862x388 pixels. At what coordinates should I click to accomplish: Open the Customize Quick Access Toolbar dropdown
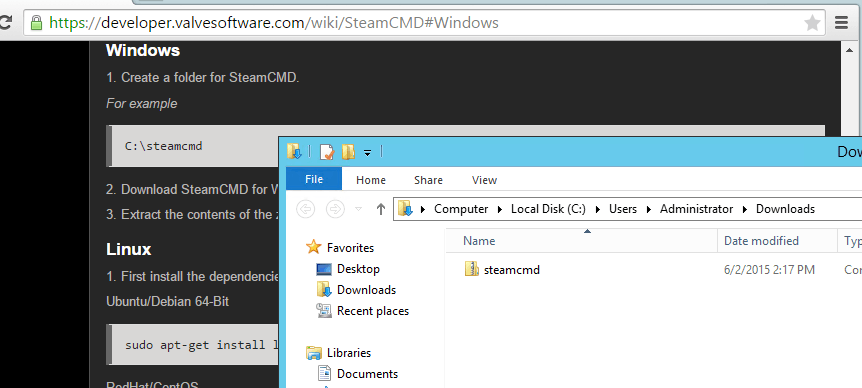tap(367, 153)
